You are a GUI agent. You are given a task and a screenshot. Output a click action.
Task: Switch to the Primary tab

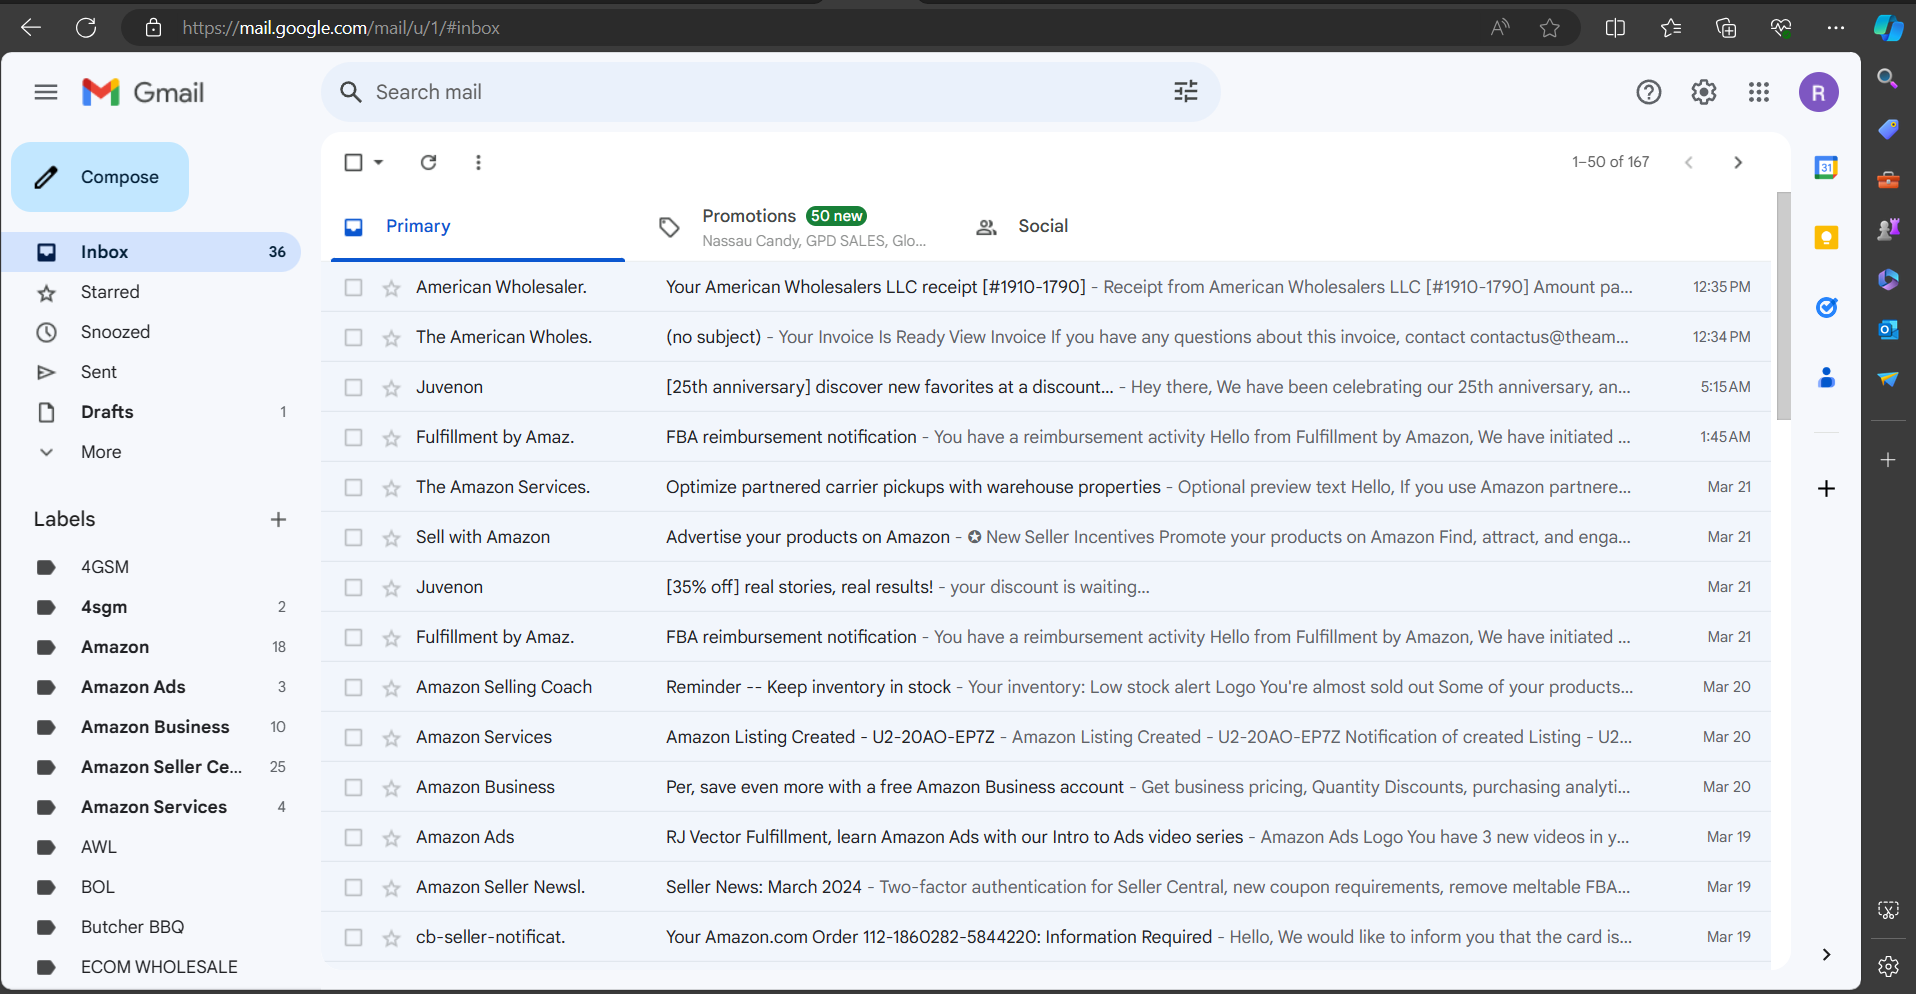(x=478, y=227)
